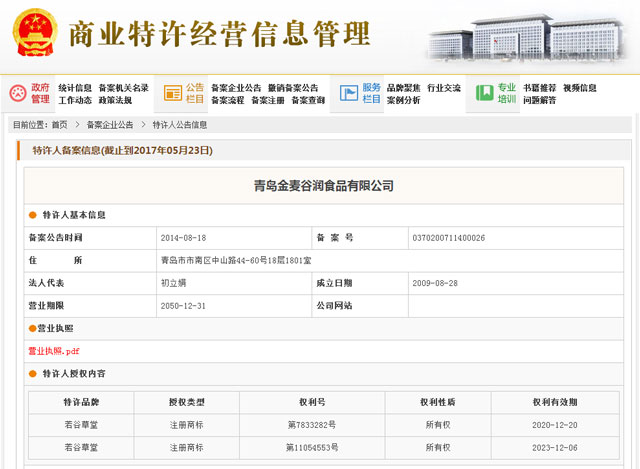Select the legal representative name 初立娟
Viewport: 640px width, 469px height.
pos(173,283)
